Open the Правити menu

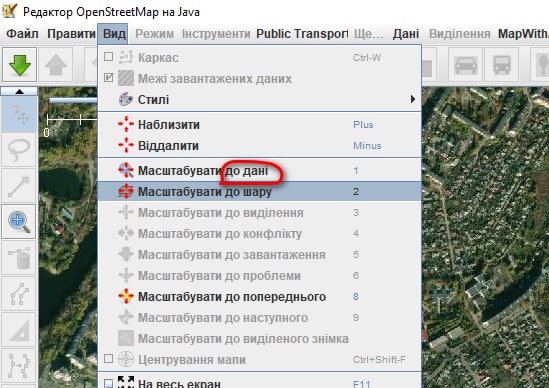click(71, 34)
